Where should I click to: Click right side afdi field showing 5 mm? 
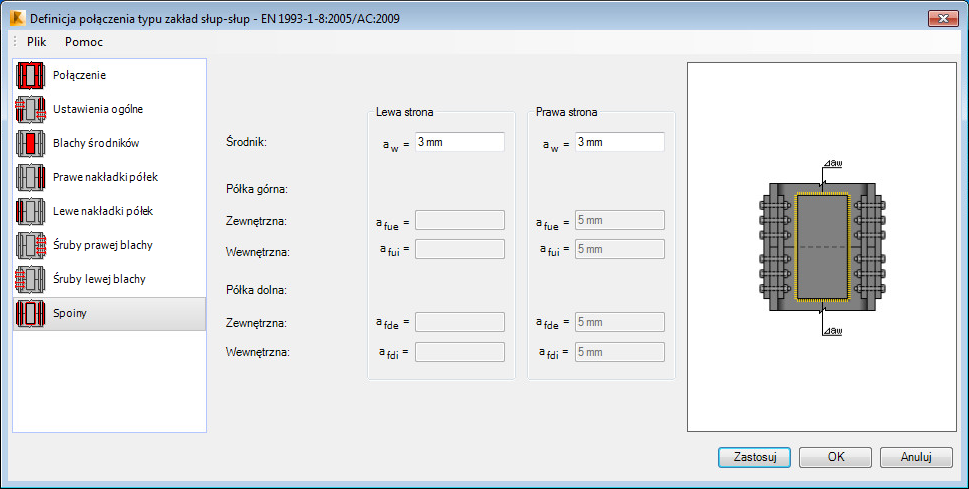pyautogui.click(x=620, y=352)
